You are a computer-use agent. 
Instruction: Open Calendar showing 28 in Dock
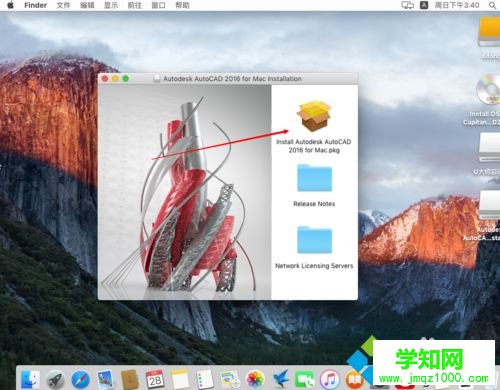[x=155, y=379]
